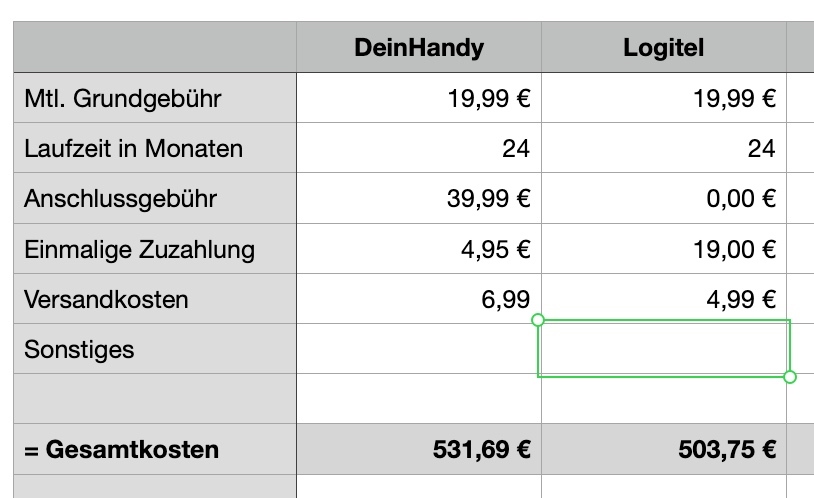The width and height of the screenshot is (814, 498).
Task: Select DeinHandy's 6,99 Versandkosten cell
Action: point(418,299)
